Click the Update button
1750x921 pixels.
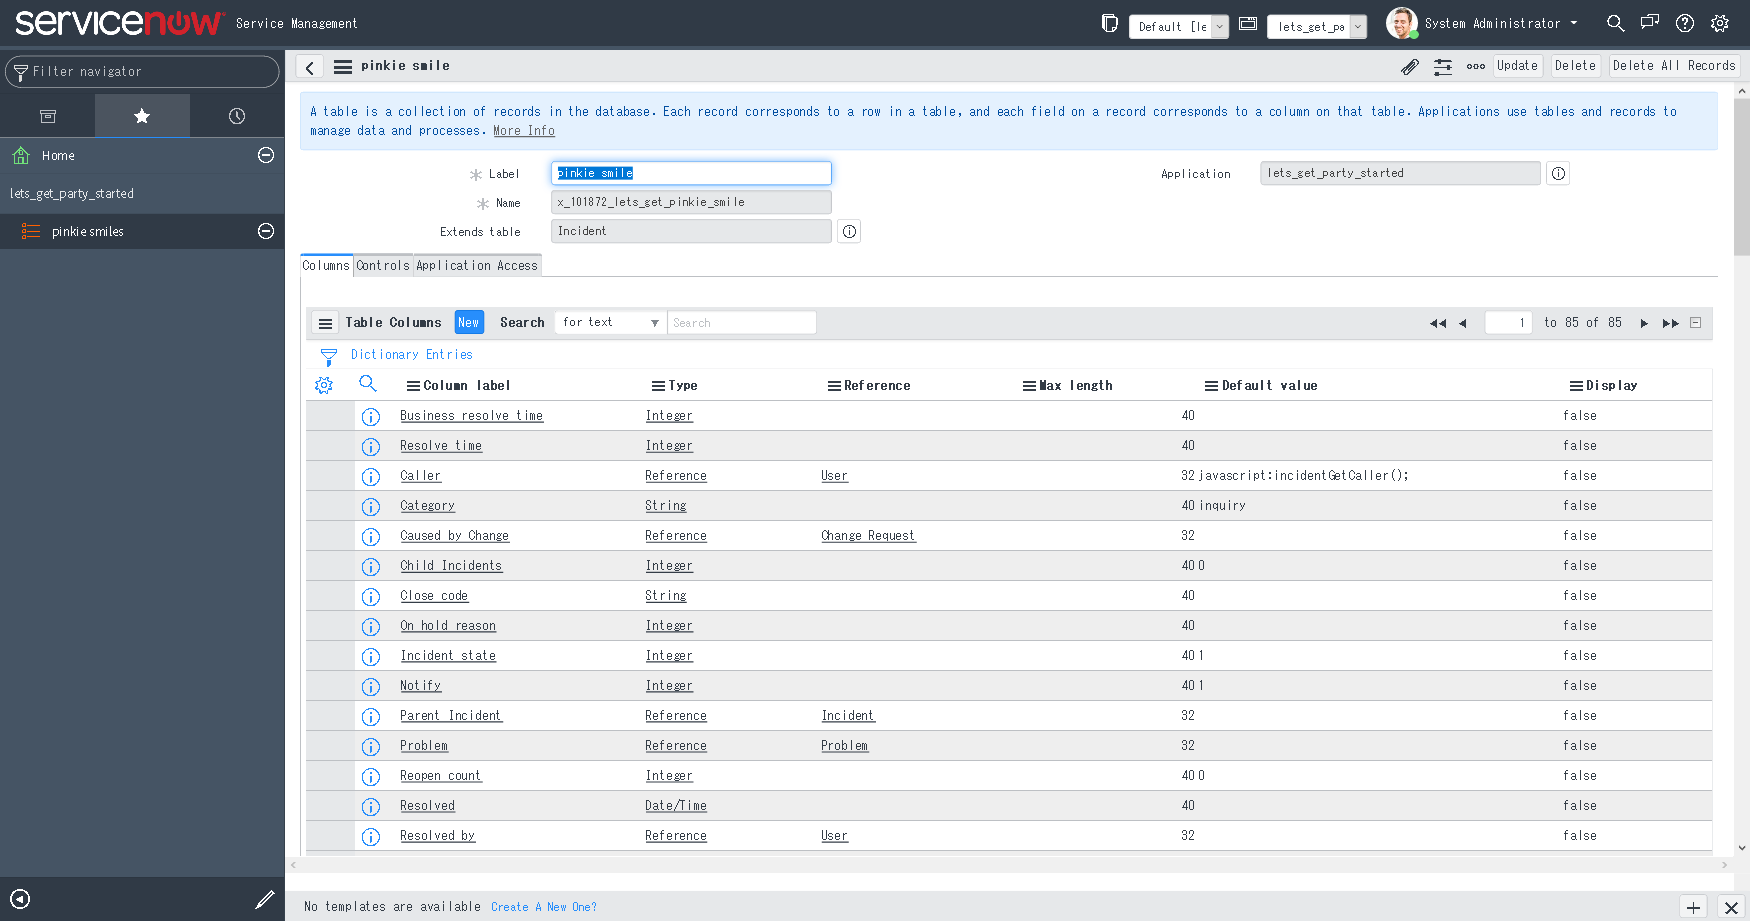coord(1517,65)
